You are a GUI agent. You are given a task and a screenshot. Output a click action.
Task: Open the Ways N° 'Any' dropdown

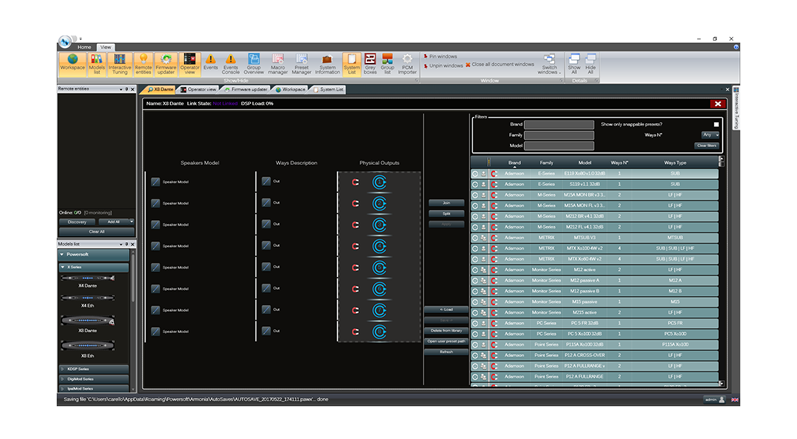tap(710, 135)
